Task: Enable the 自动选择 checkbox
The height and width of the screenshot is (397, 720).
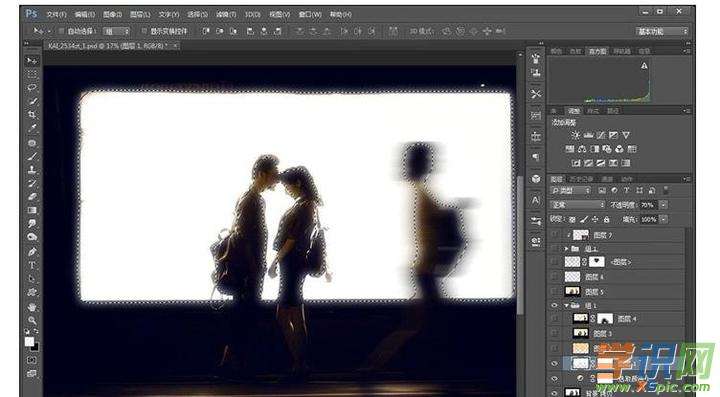Action: pyautogui.click(x=62, y=31)
